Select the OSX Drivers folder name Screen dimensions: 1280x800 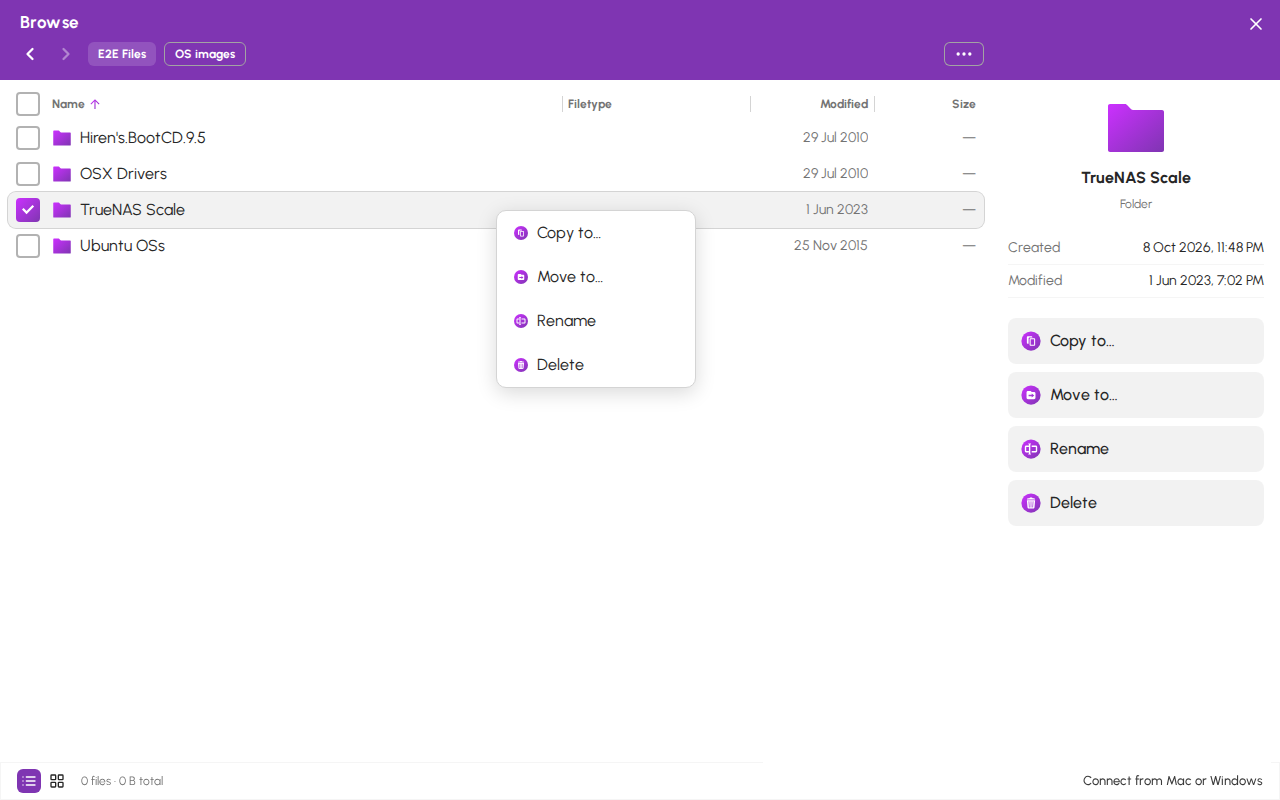tap(124, 174)
